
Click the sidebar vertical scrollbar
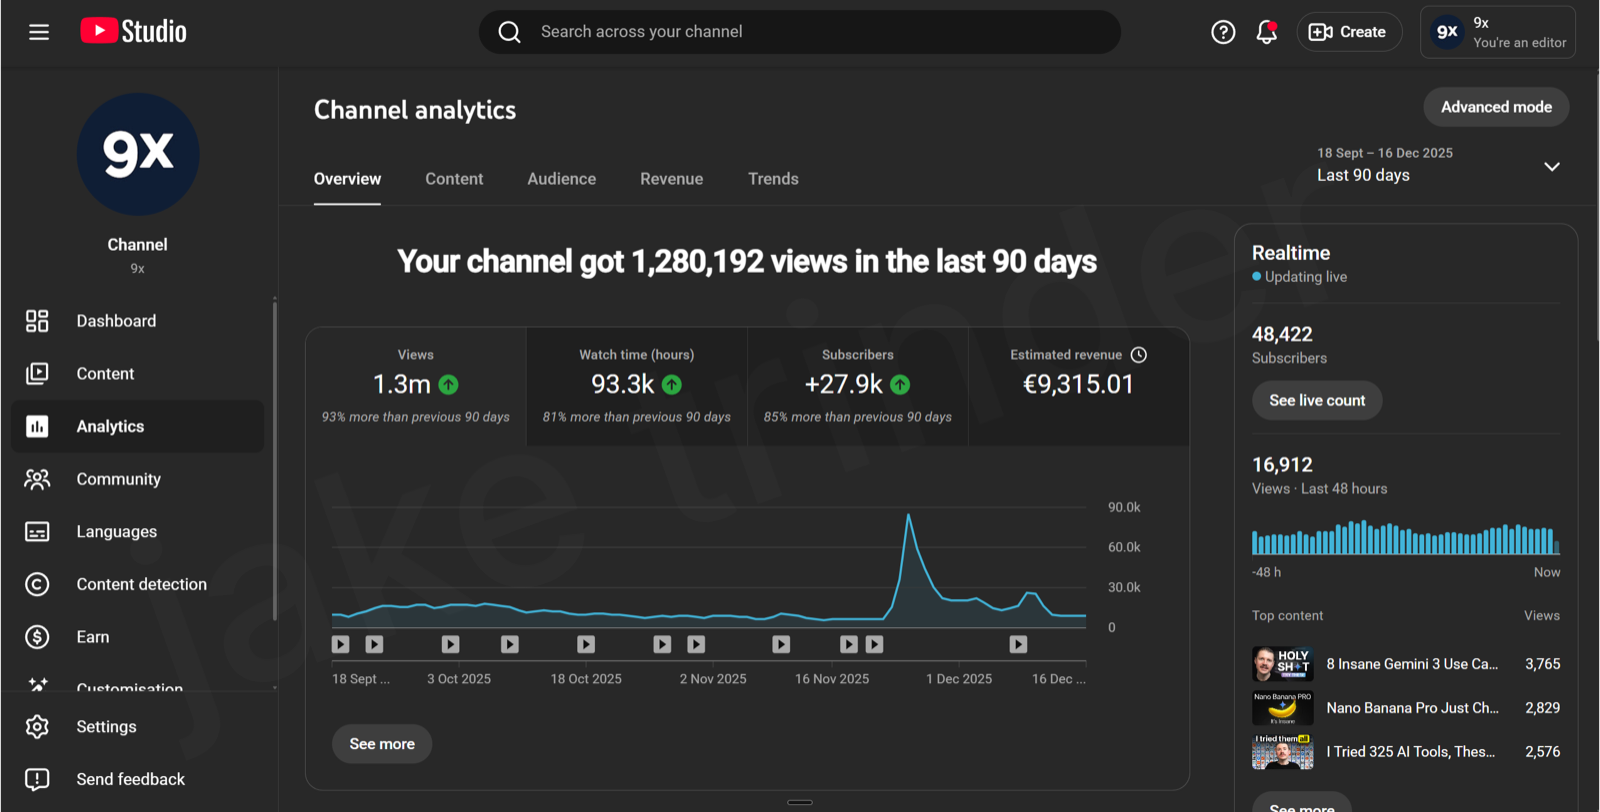point(274,460)
